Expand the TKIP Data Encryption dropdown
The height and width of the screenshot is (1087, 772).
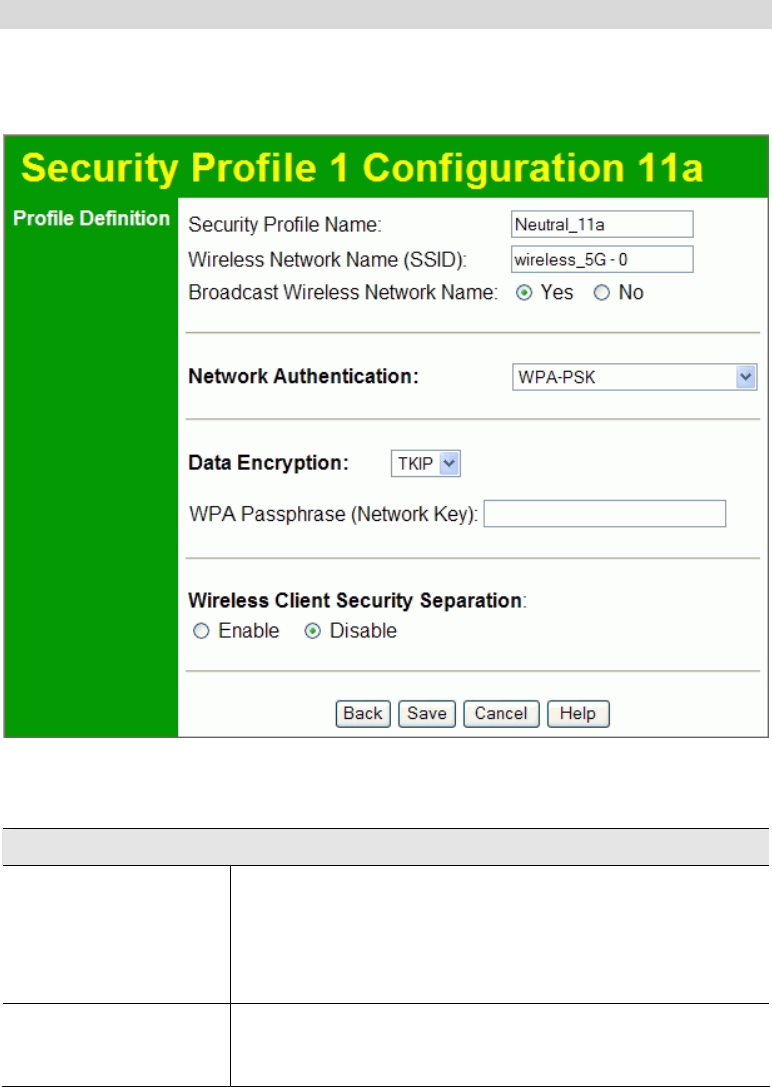[424, 463]
